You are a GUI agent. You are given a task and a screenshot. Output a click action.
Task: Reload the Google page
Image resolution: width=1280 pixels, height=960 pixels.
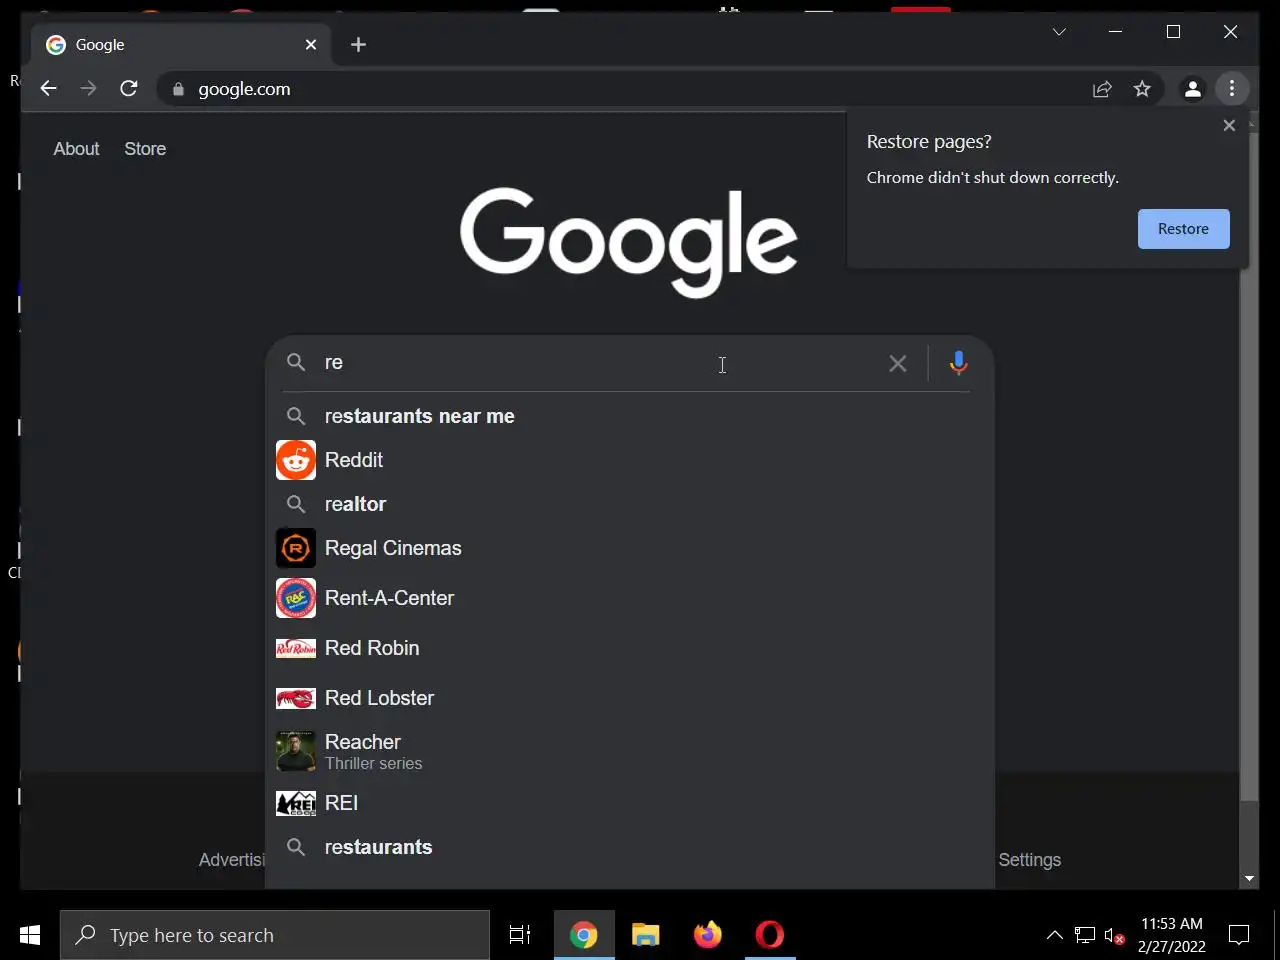click(129, 89)
